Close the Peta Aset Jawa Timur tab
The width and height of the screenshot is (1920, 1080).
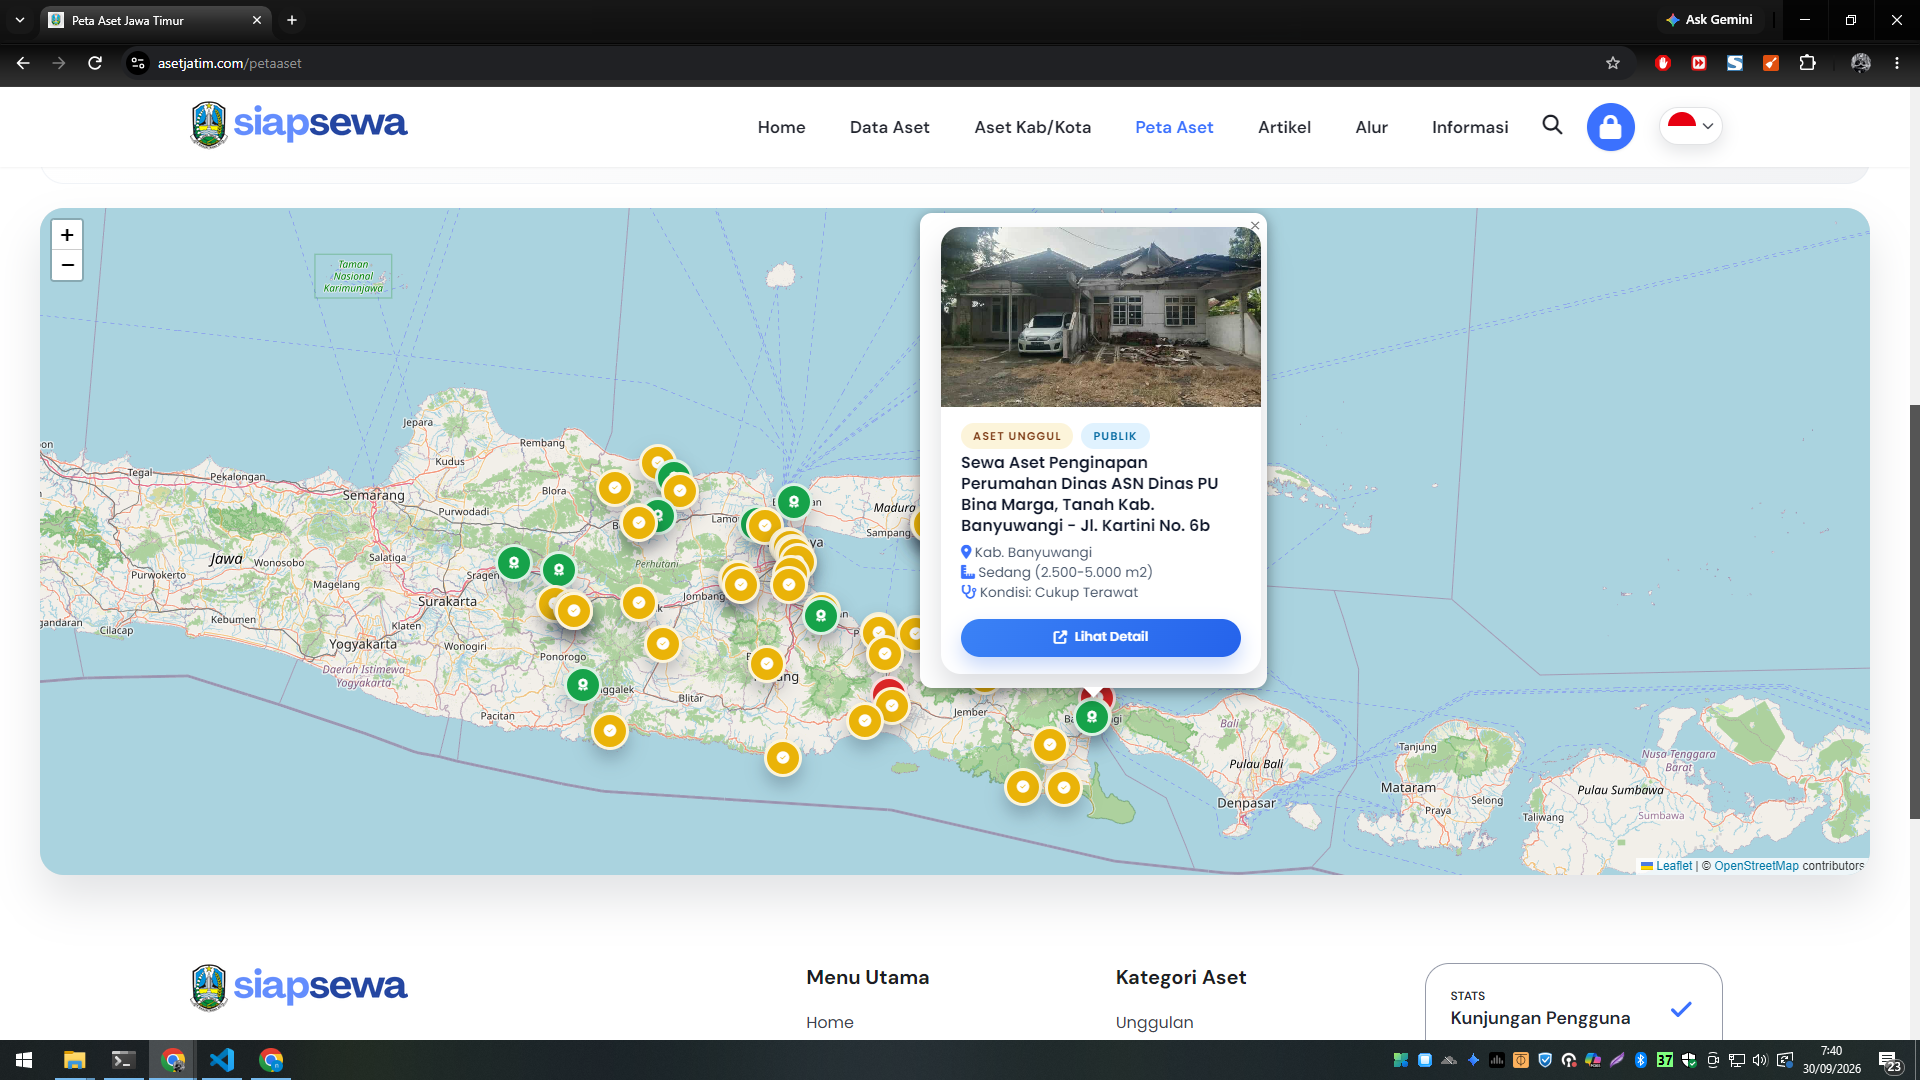coord(257,20)
